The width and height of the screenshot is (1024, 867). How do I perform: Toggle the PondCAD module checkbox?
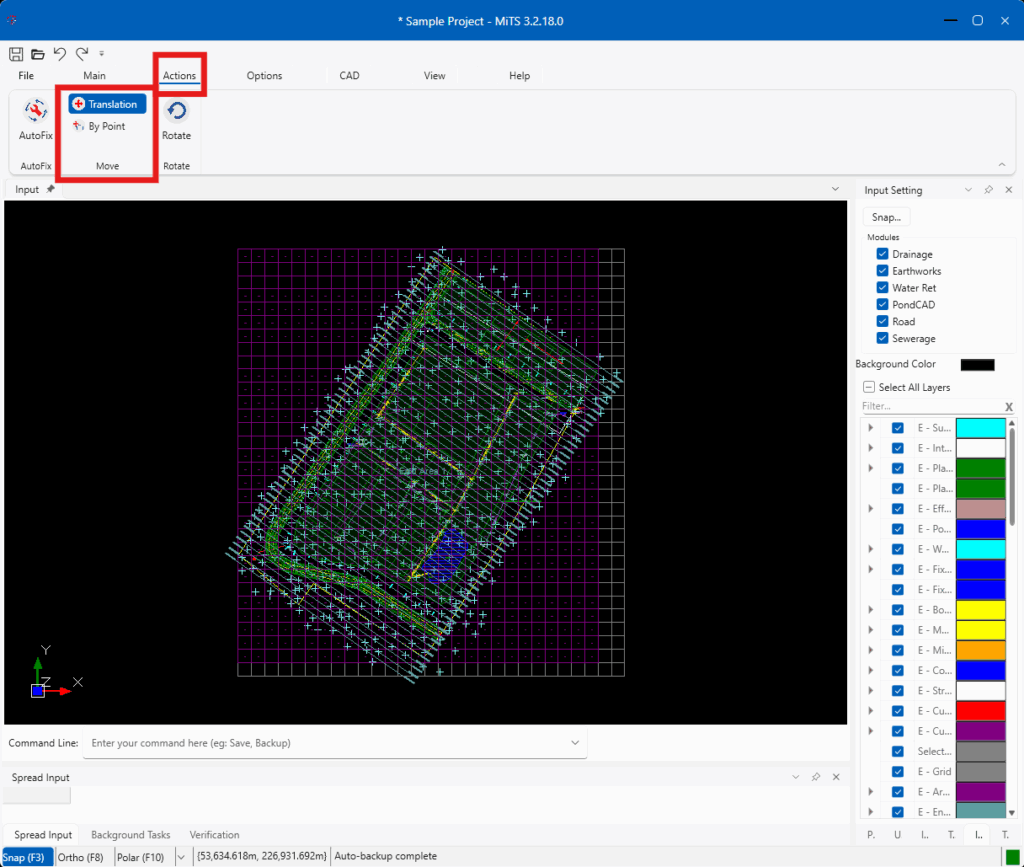point(882,305)
